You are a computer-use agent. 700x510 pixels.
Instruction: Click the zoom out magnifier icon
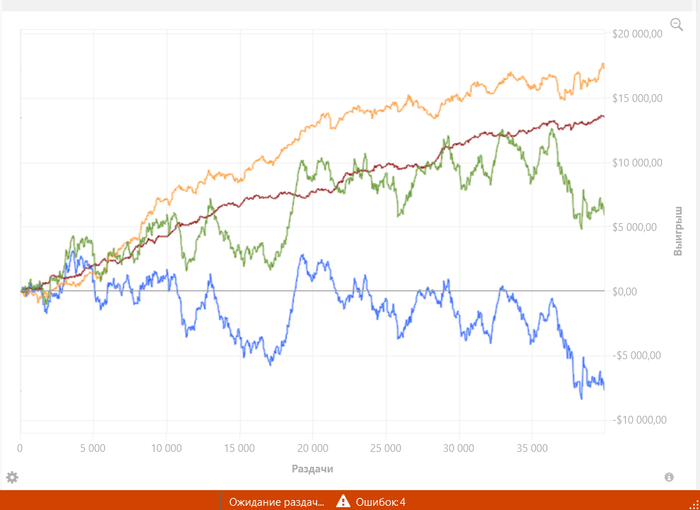pos(676,26)
